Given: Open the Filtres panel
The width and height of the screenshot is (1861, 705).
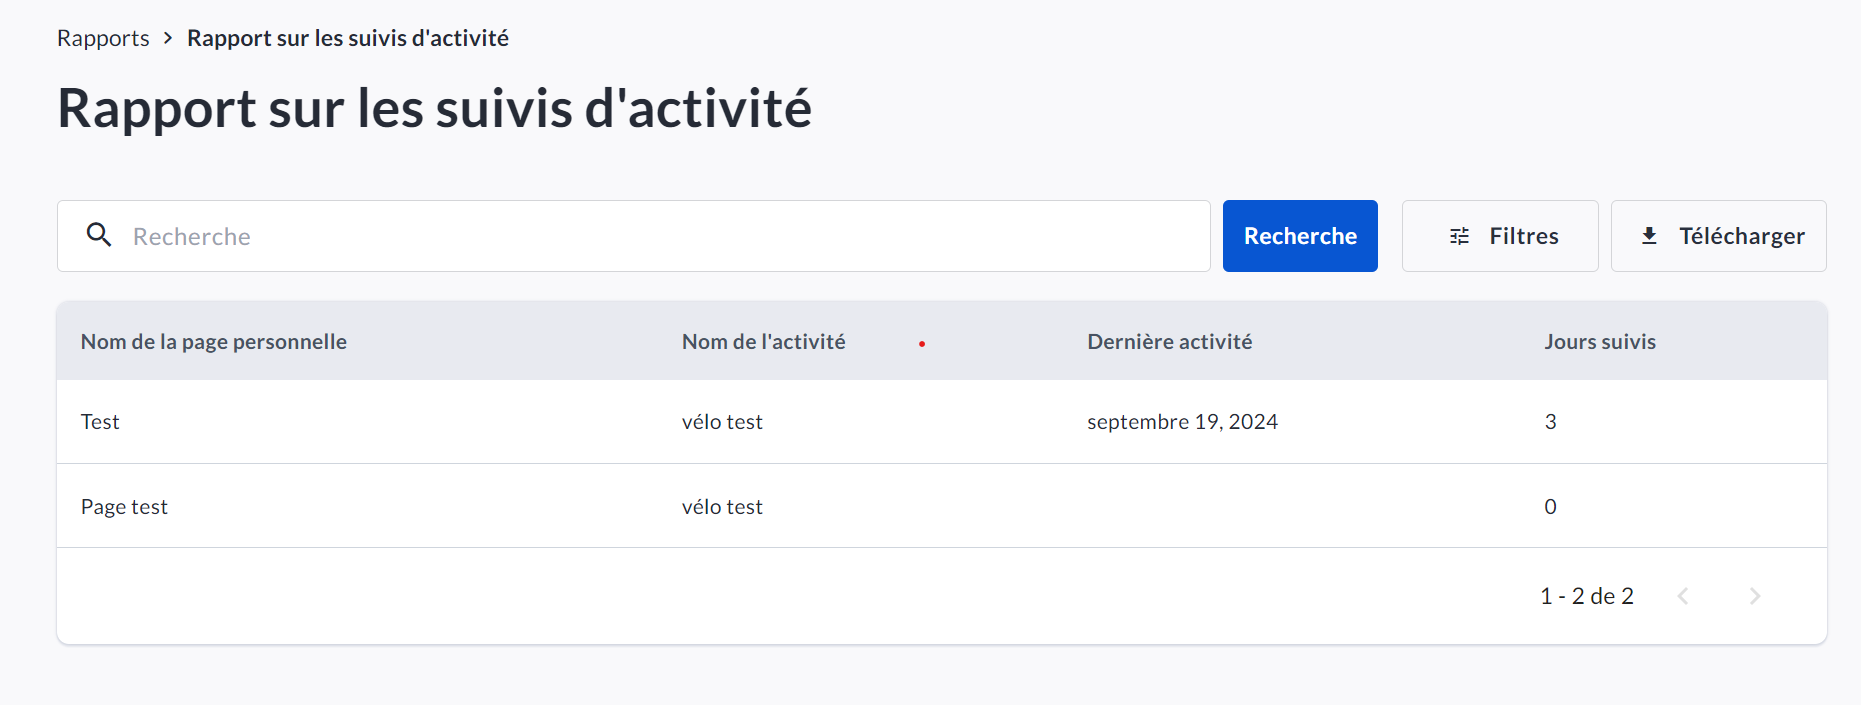Looking at the screenshot, I should (1500, 236).
